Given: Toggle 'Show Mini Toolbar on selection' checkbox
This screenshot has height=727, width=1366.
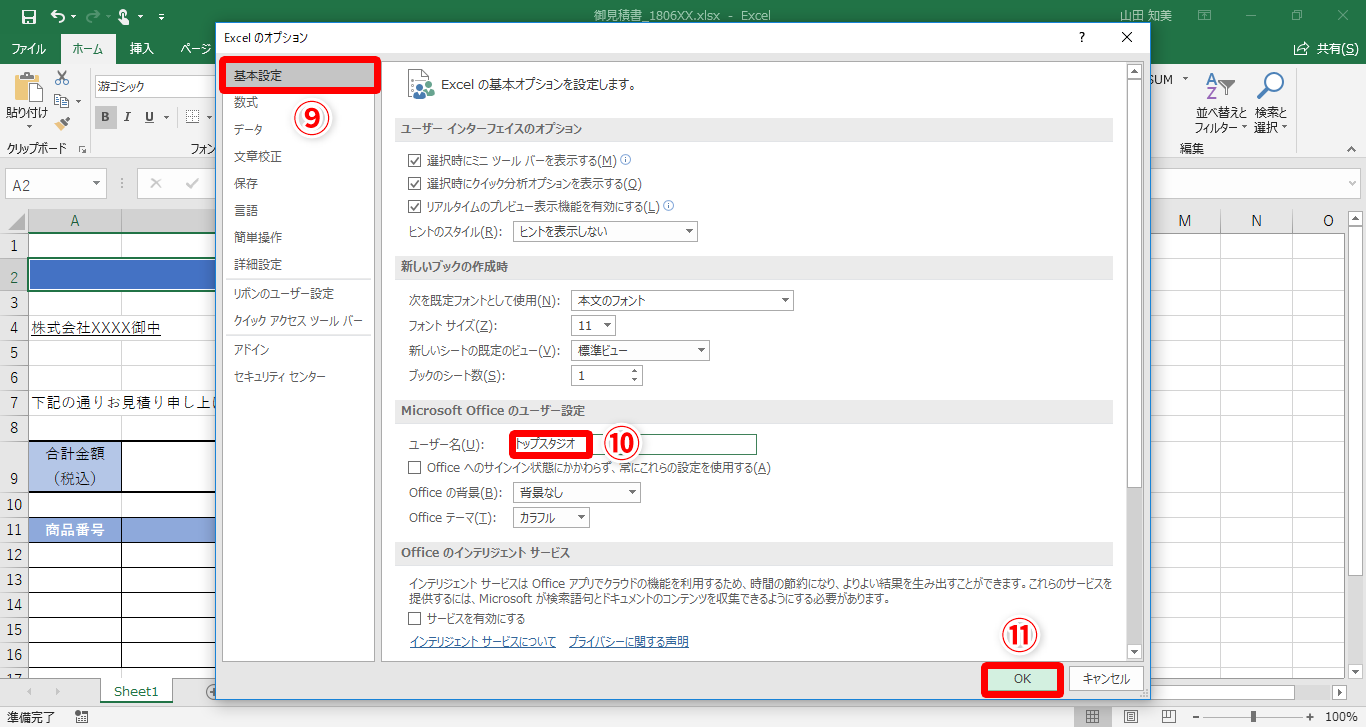Looking at the screenshot, I should click(x=415, y=161).
